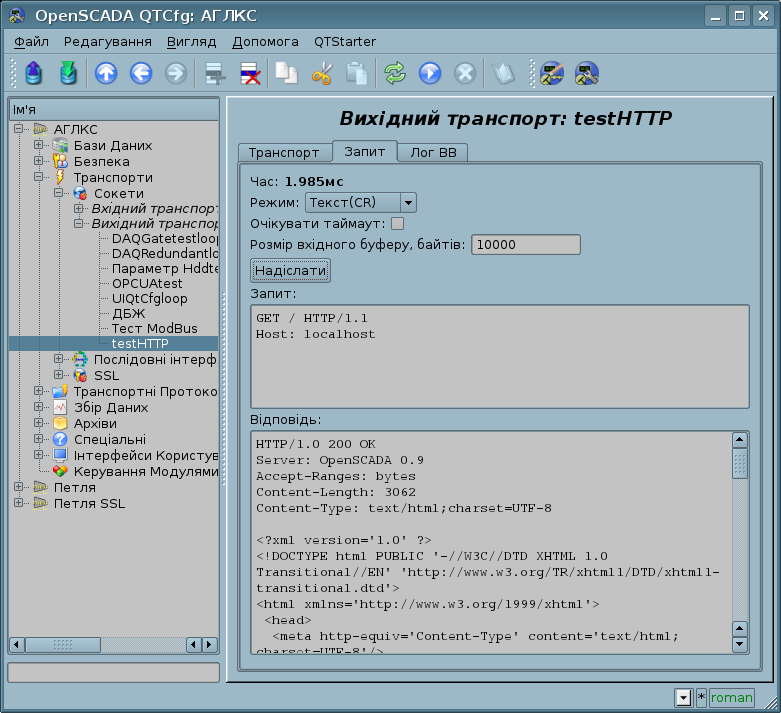781x713 pixels.
Task: Collapse the 'Транспорти' tree node
Action: [x=39, y=177]
